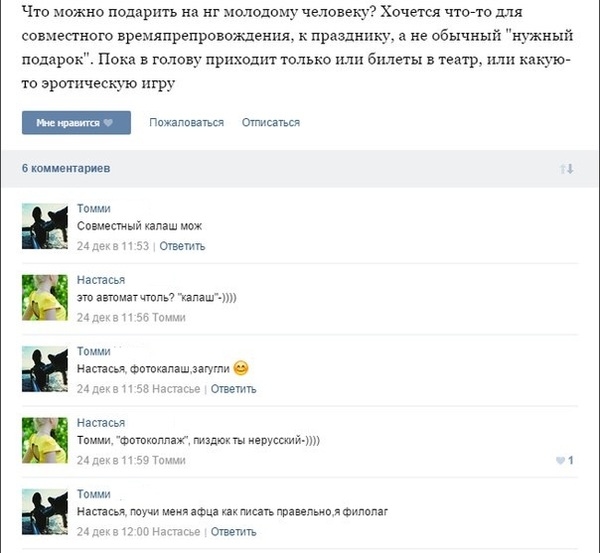The height and width of the screenshot is (553, 600).
Task: Open Настасья's avatar on 'это автомат' comment
Action: tap(45, 297)
